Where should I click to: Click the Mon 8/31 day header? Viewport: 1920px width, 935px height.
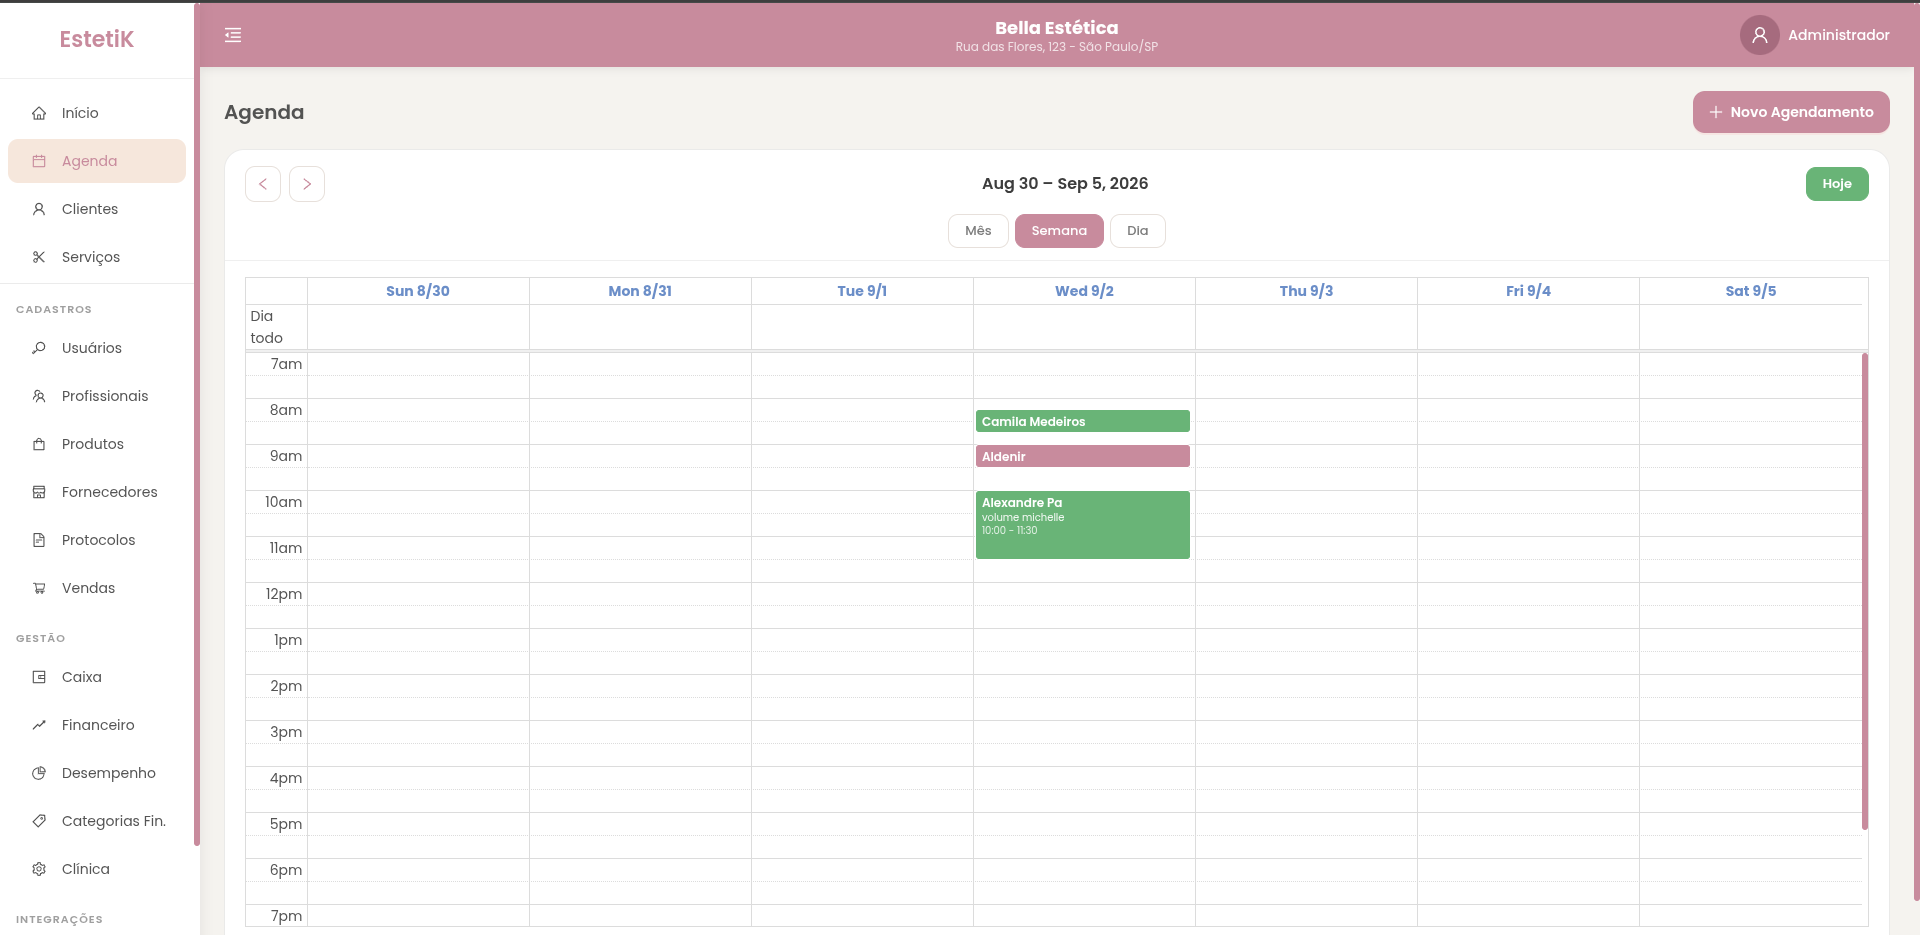click(640, 291)
